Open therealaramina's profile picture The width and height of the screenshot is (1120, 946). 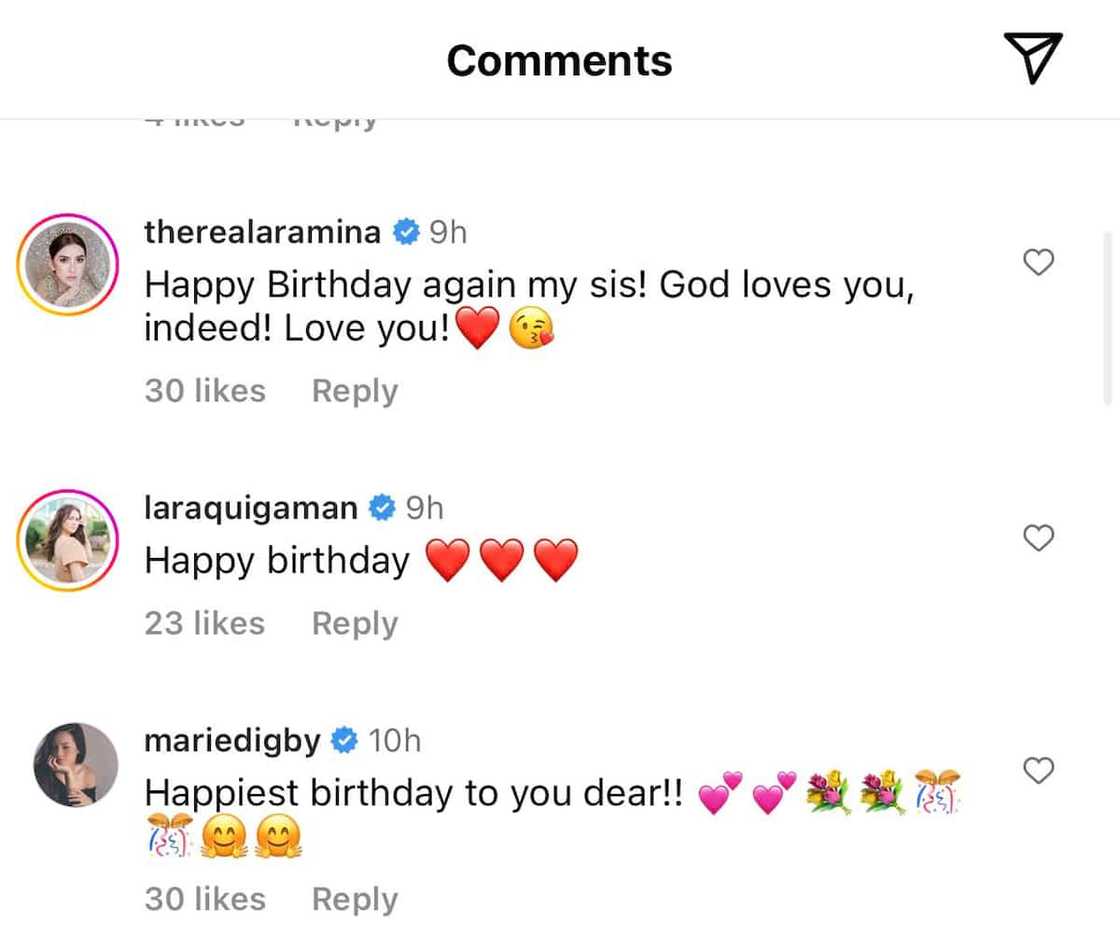[x=68, y=264]
